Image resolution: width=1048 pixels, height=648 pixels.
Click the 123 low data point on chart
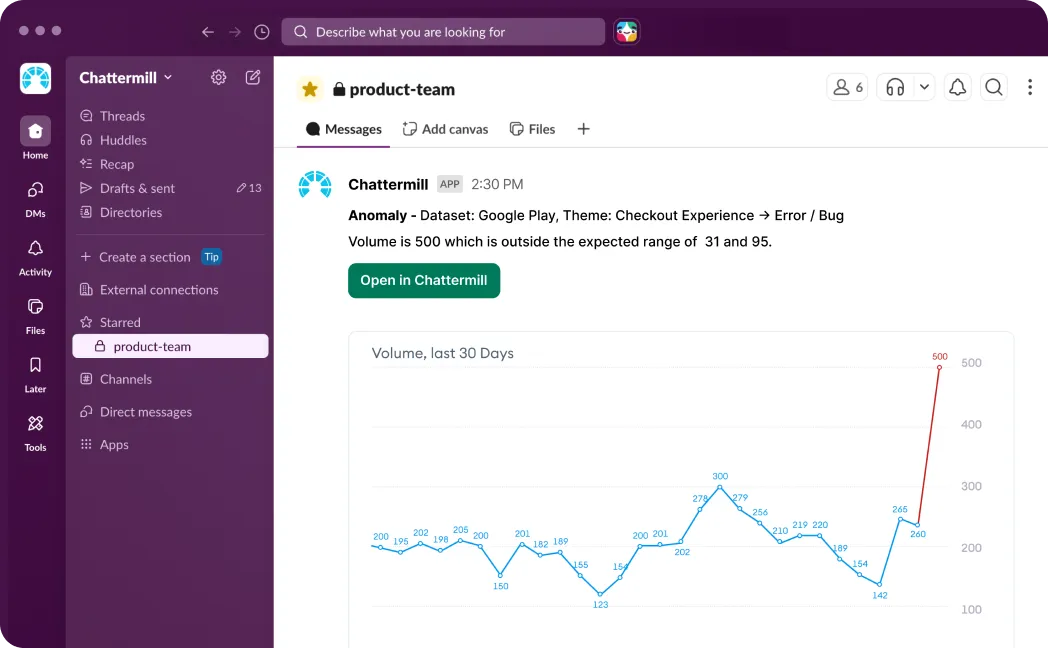[x=600, y=594]
